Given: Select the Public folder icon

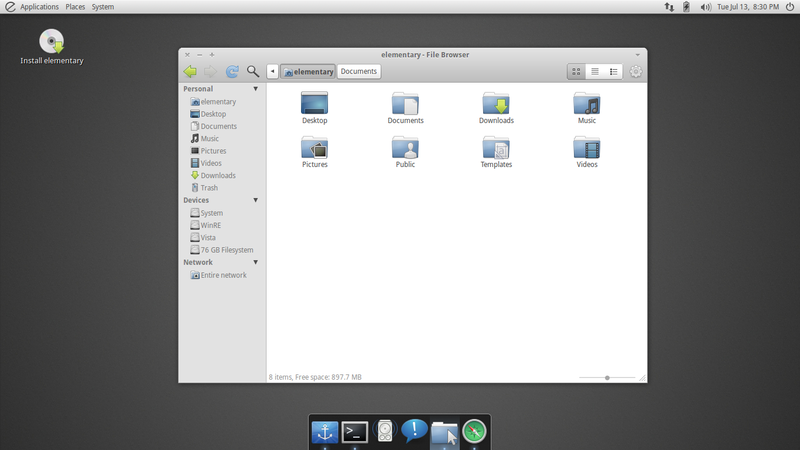Looking at the screenshot, I should 405,152.
